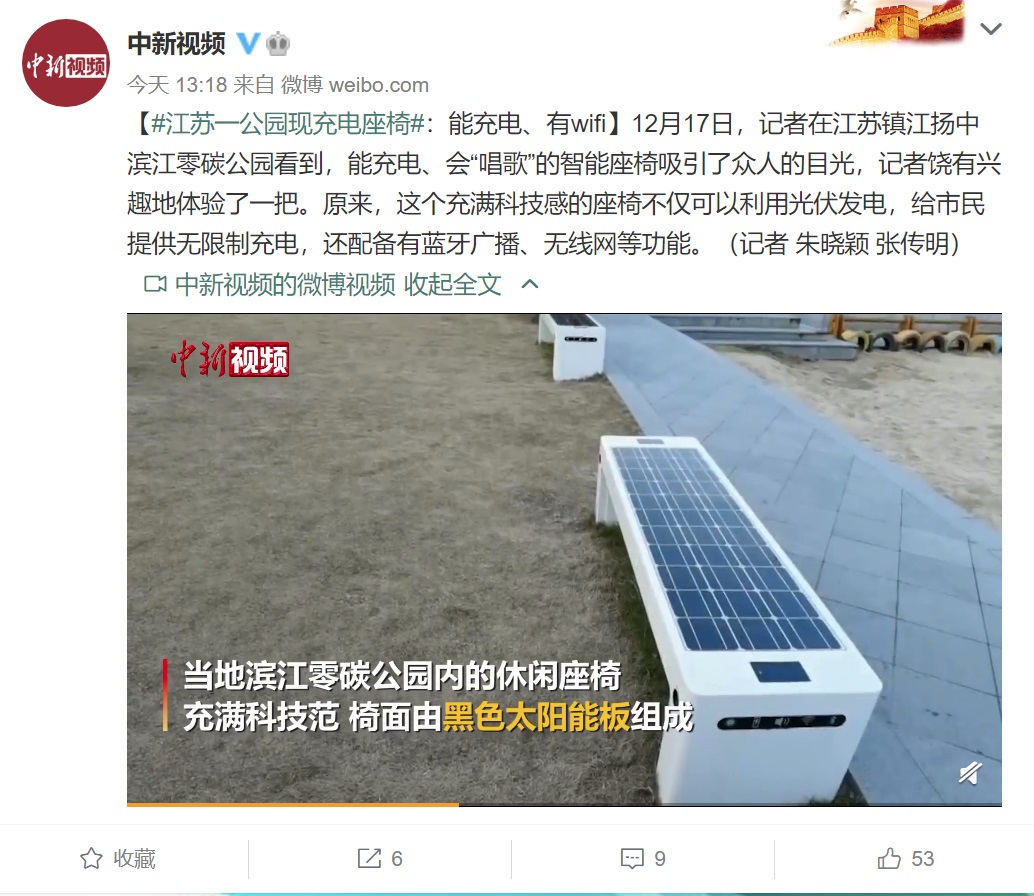Unmute the video using the speaker icon

(970, 772)
